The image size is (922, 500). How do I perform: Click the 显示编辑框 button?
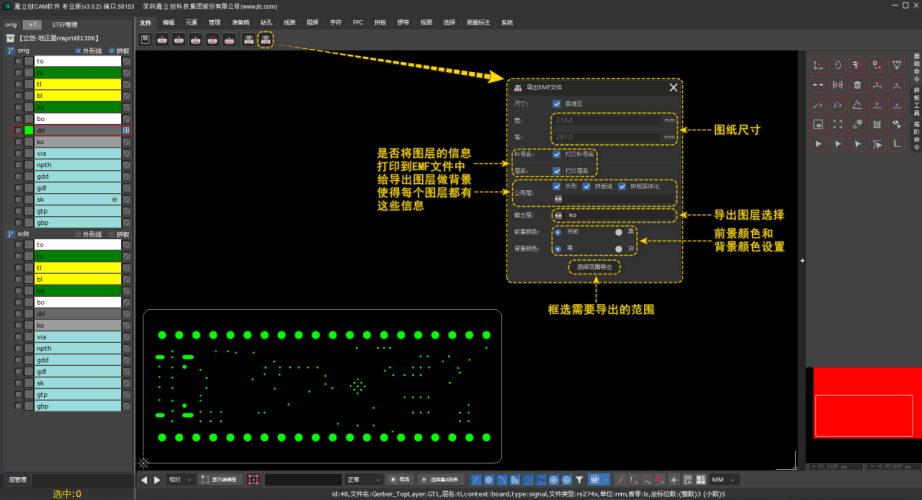(221, 480)
